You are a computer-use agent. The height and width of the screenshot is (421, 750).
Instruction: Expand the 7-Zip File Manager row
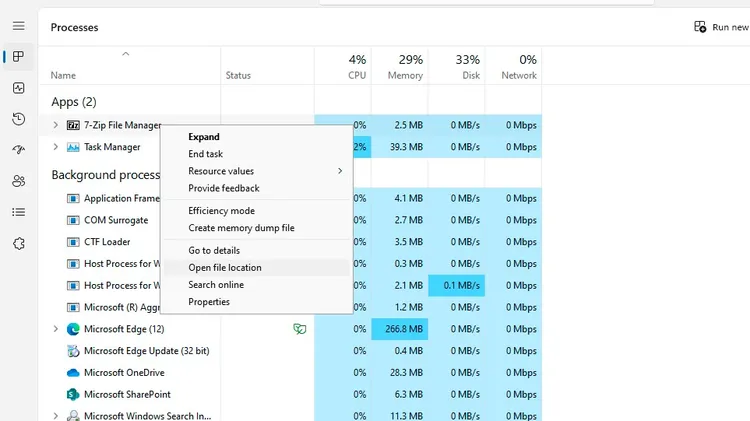tap(55, 125)
